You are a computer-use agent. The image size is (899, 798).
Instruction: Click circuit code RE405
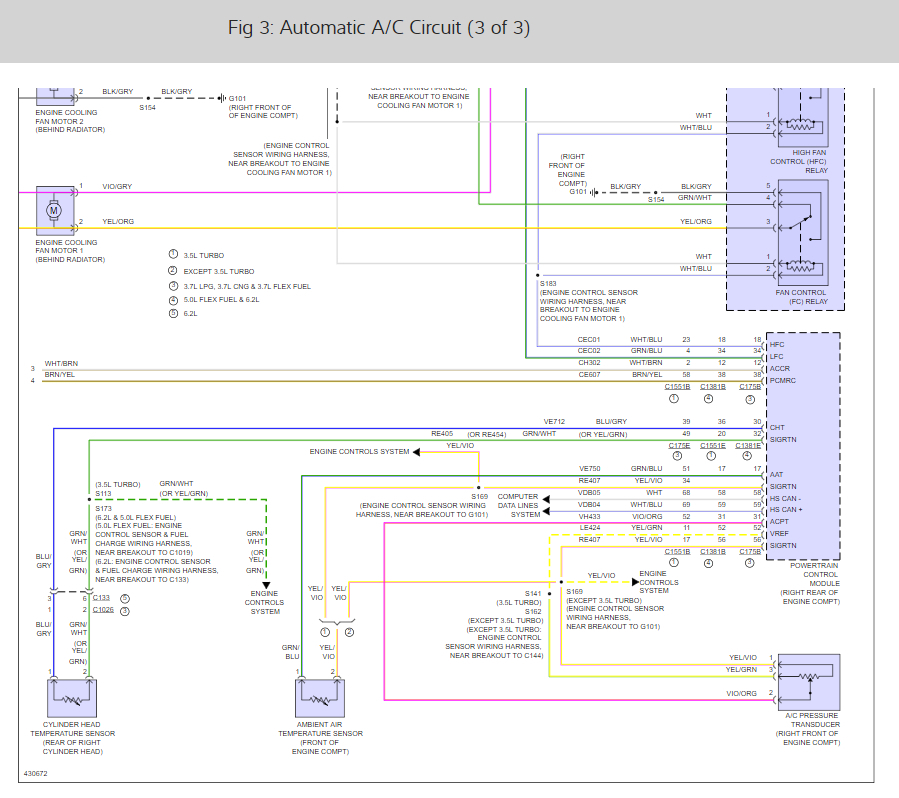click(x=442, y=433)
